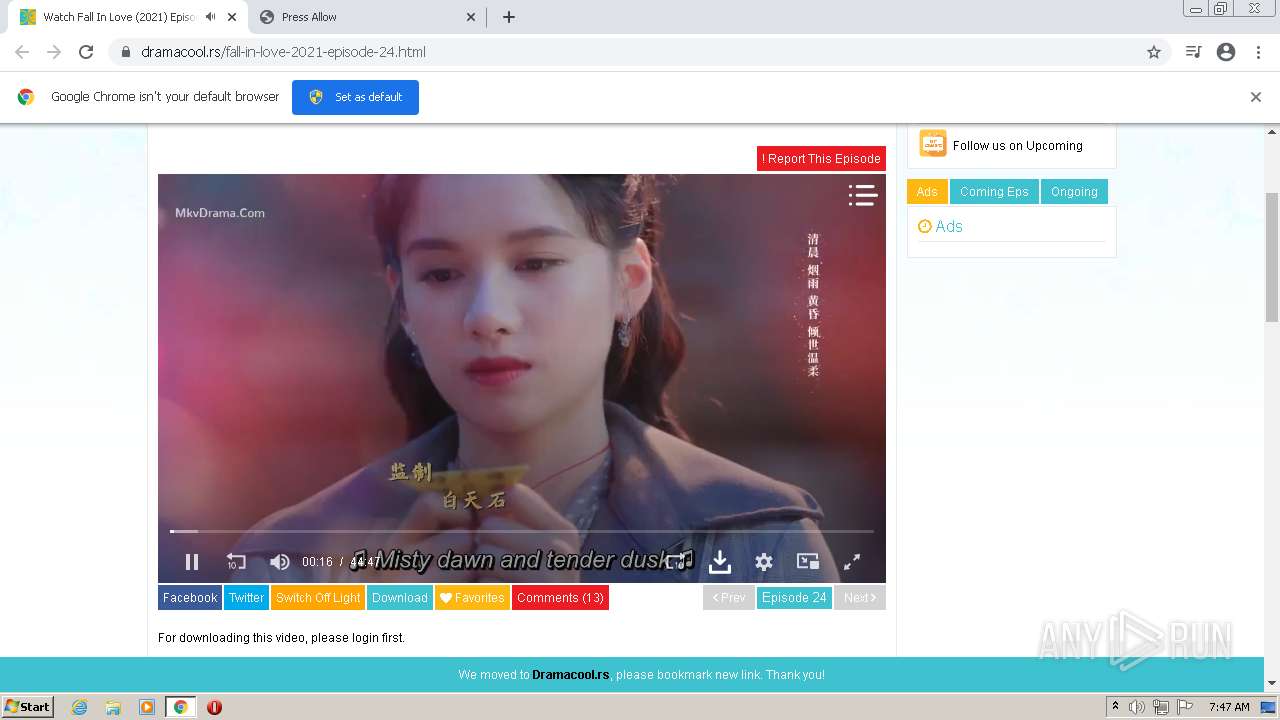The image size is (1280, 720).
Task: Open video player settings gear
Action: [x=764, y=562]
